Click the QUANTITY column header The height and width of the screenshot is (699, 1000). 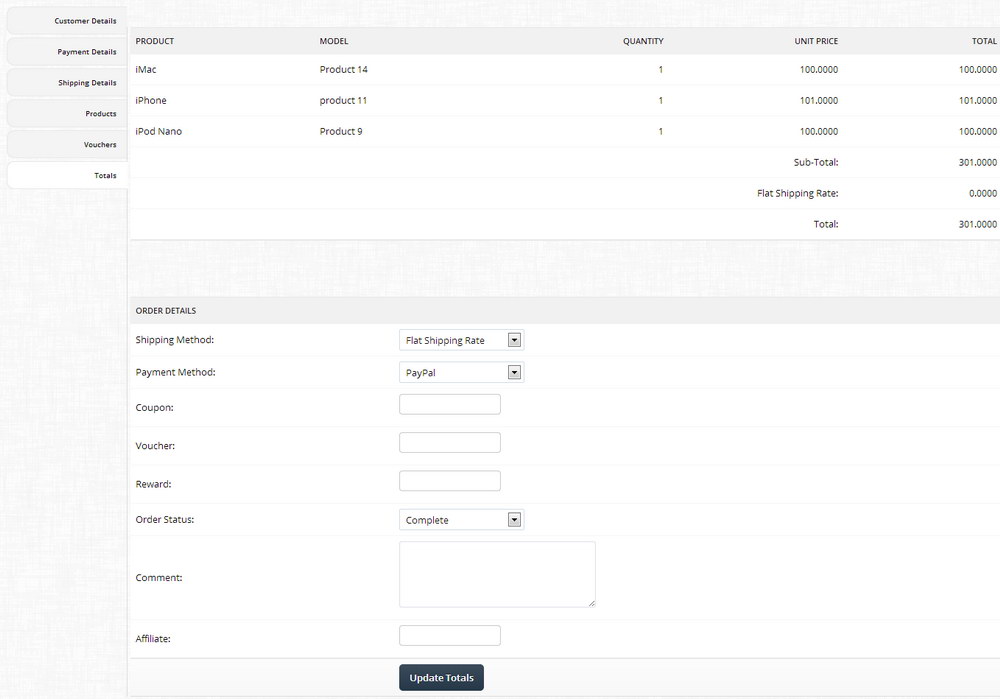click(x=643, y=41)
